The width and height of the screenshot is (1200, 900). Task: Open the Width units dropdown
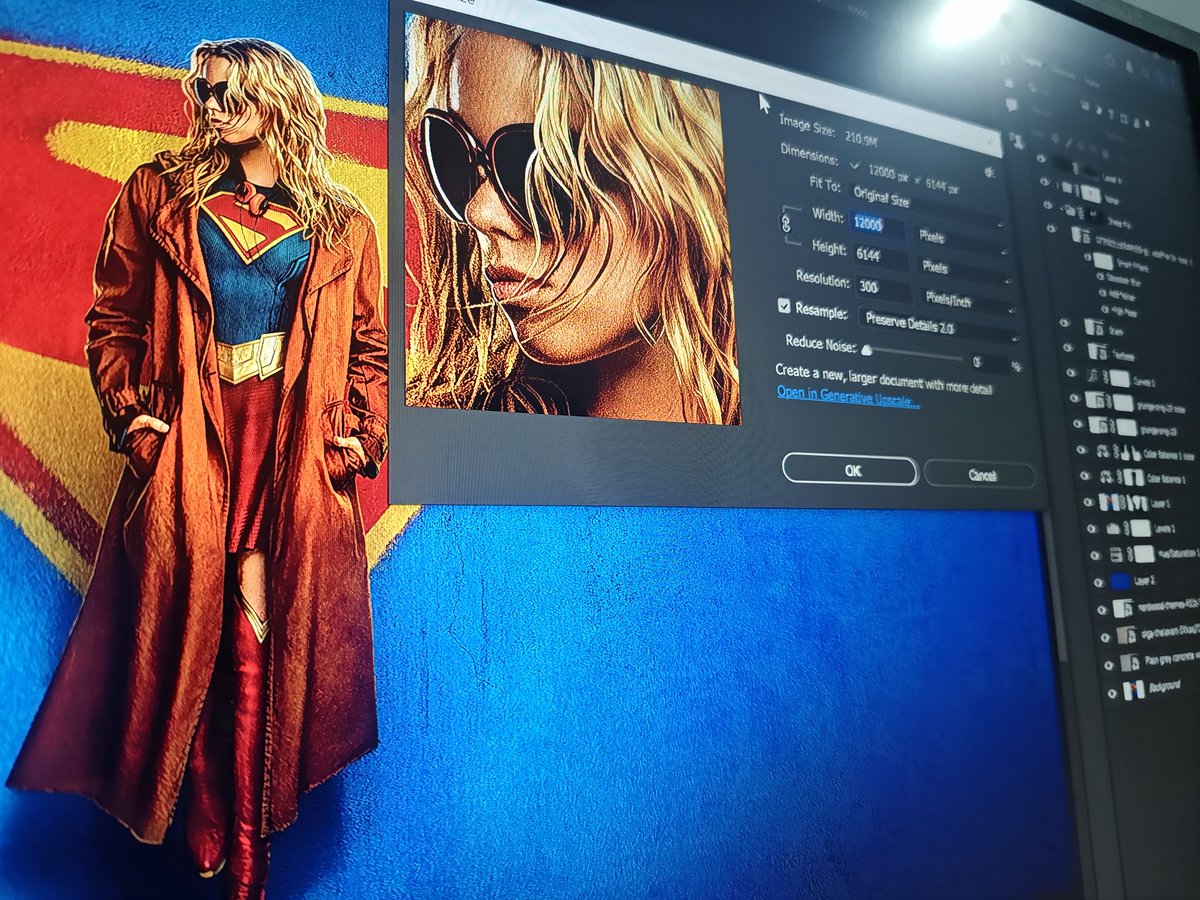point(961,238)
